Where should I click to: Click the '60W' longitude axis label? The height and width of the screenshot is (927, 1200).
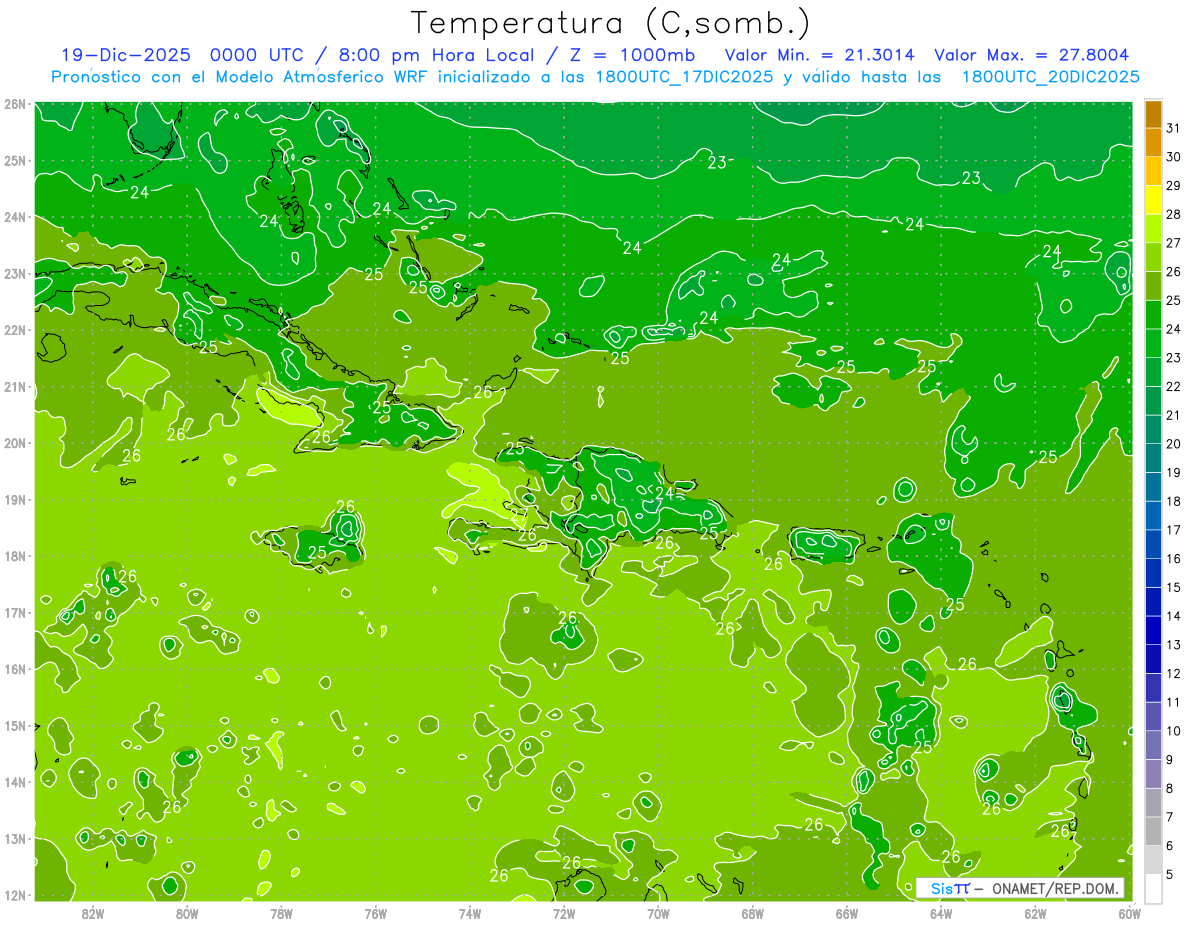(x=1130, y=913)
